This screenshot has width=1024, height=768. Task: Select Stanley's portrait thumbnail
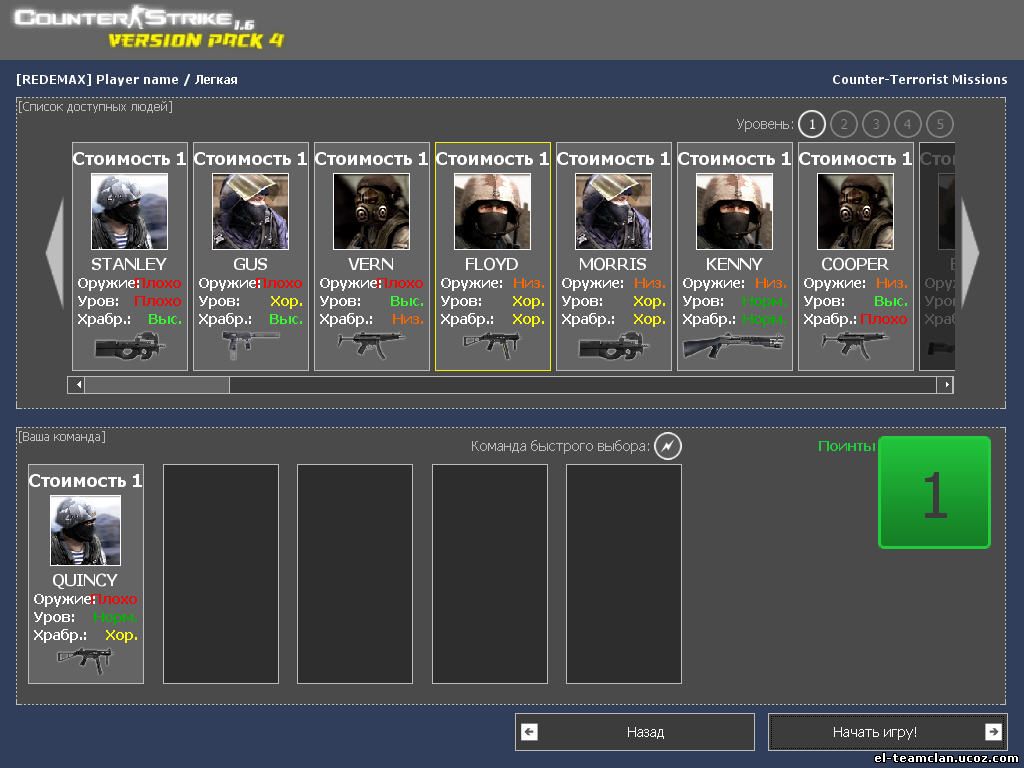pos(129,211)
